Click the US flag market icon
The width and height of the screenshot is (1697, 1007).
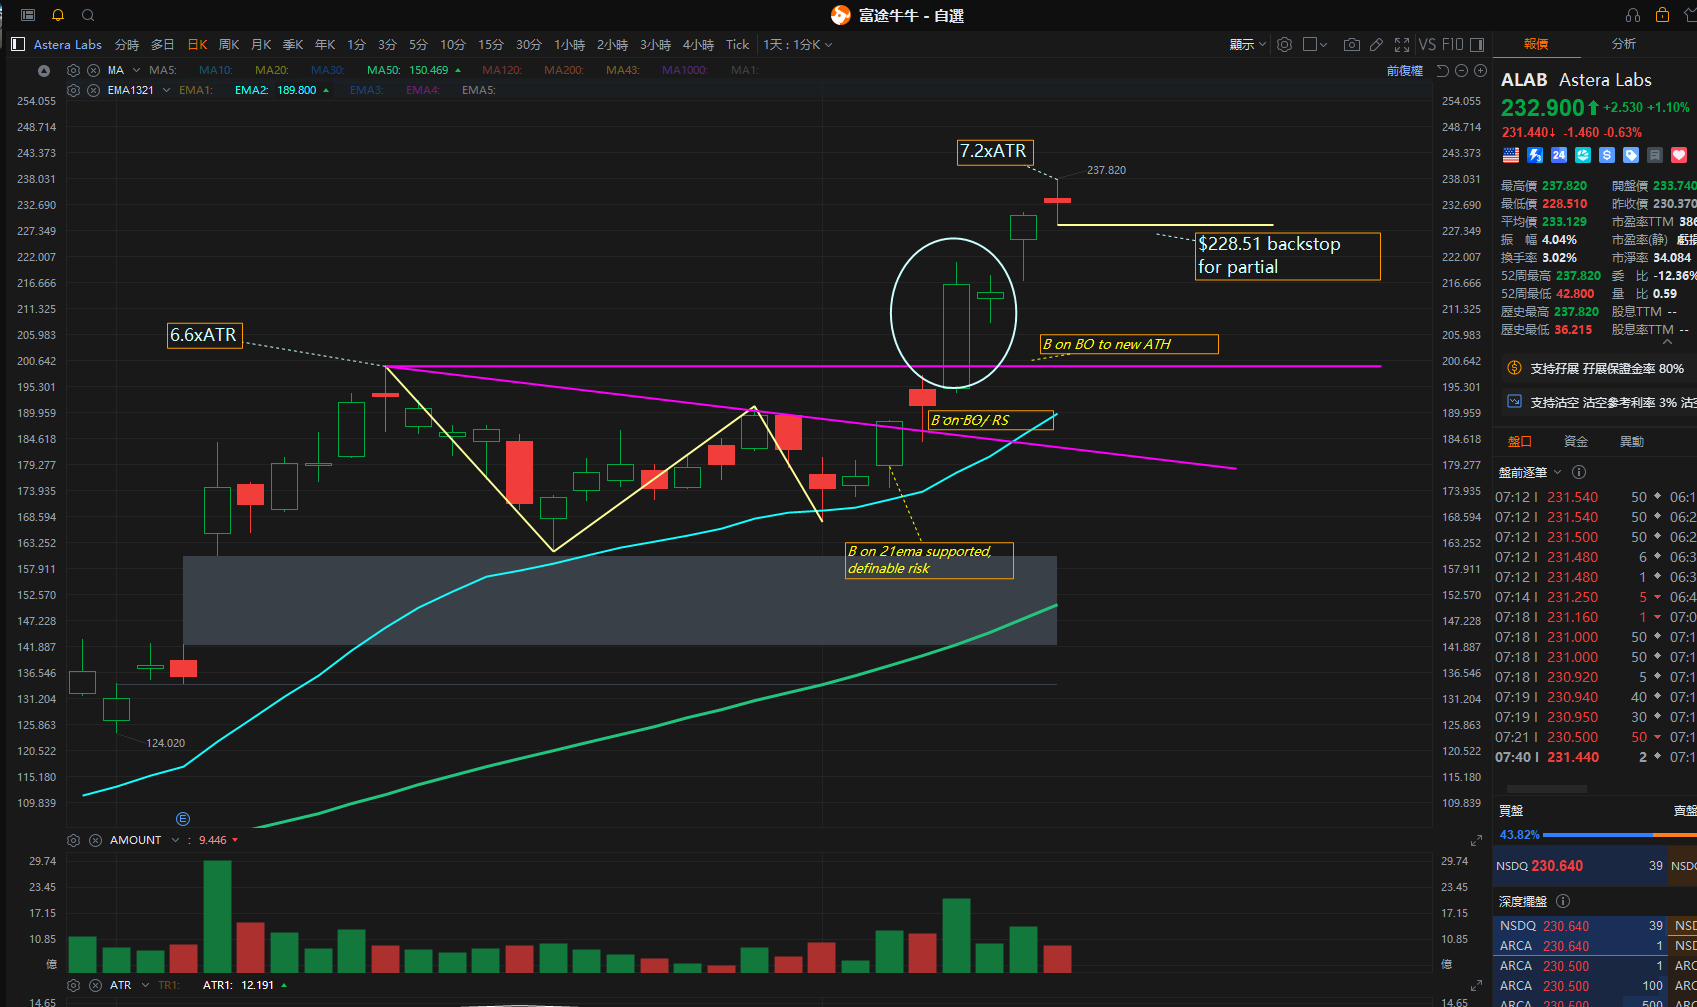[x=1511, y=155]
